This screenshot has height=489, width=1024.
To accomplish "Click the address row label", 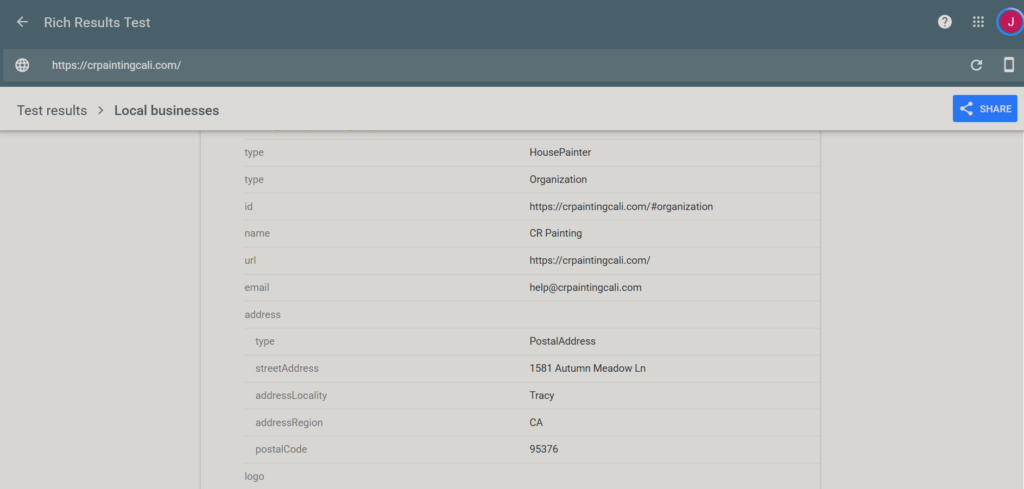I will coord(262,315).
